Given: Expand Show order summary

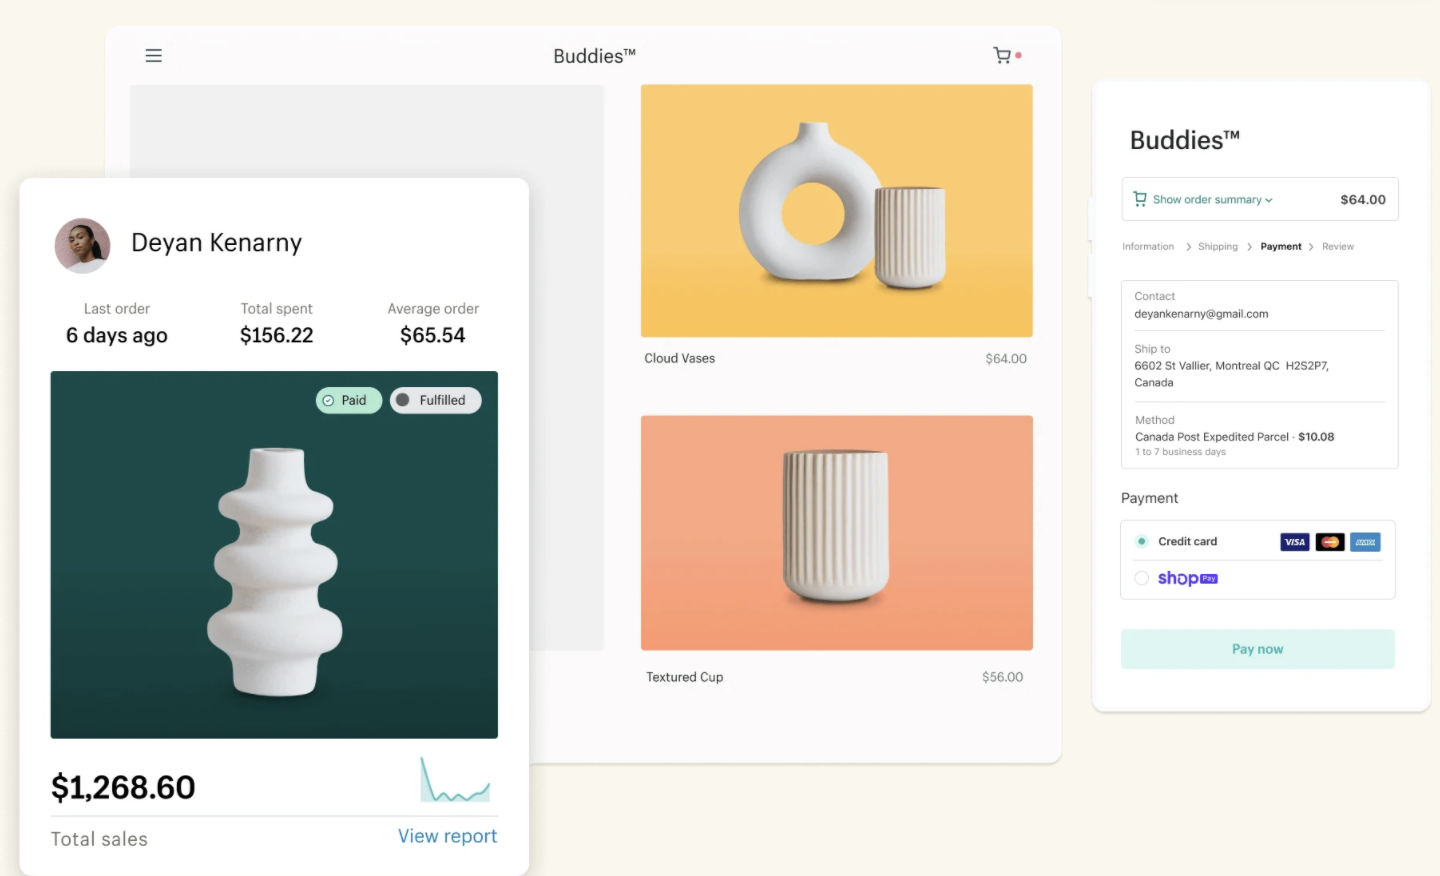Looking at the screenshot, I should click(x=1212, y=200).
